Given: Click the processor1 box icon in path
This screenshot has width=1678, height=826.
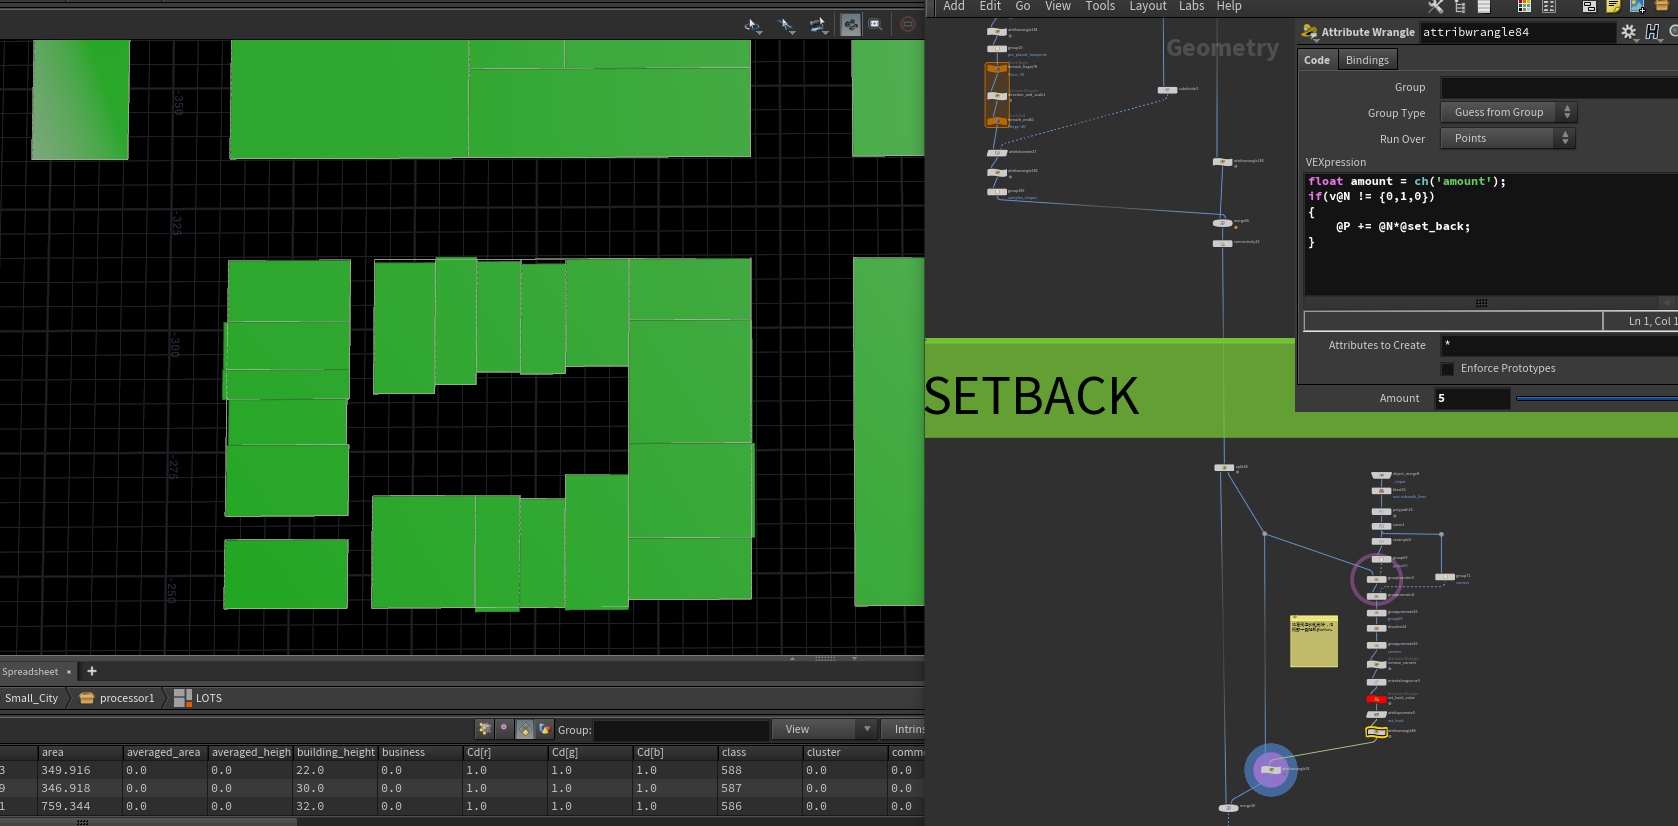Looking at the screenshot, I should tap(87, 698).
